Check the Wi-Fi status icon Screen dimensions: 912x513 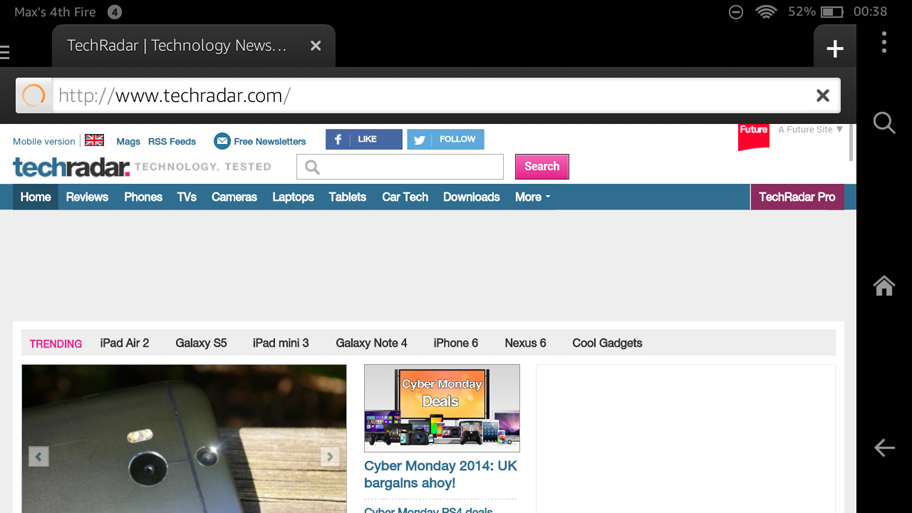(766, 12)
